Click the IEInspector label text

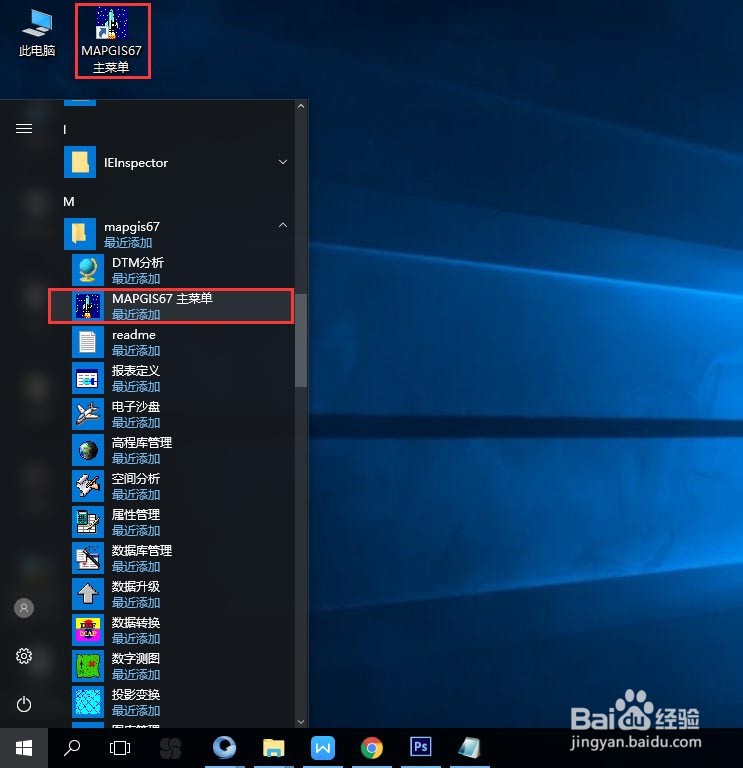136,163
